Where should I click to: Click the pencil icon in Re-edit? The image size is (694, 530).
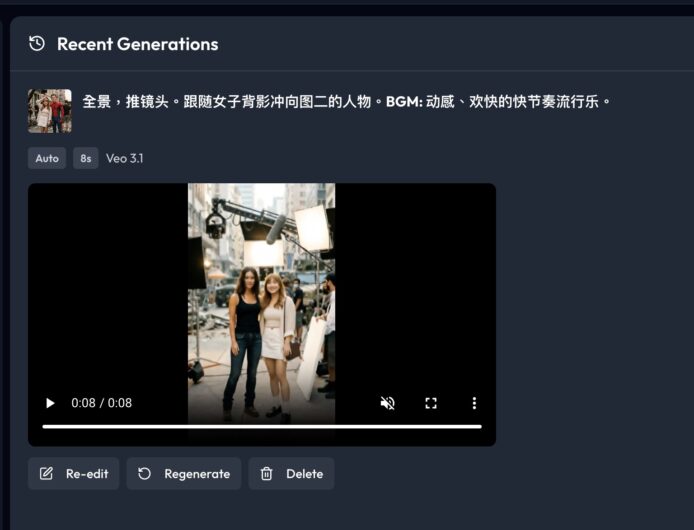click(46, 474)
